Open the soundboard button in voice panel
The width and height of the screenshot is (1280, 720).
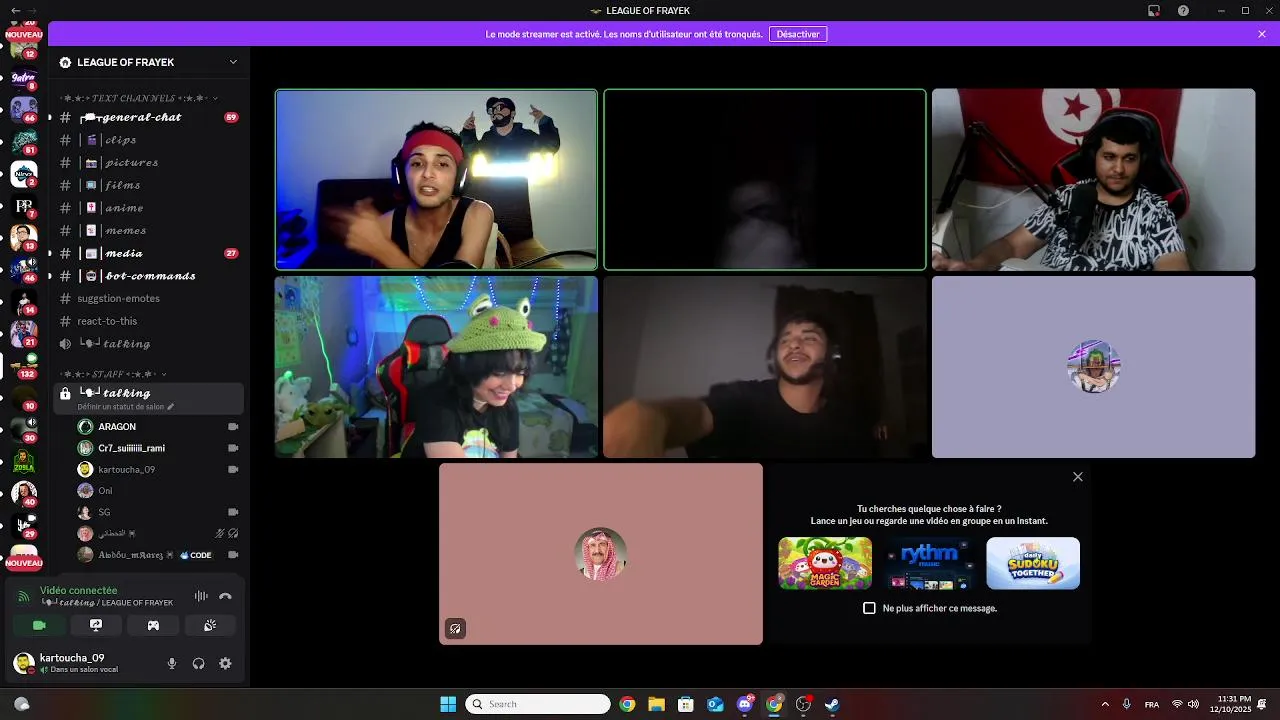pyautogui.click(x=210, y=625)
